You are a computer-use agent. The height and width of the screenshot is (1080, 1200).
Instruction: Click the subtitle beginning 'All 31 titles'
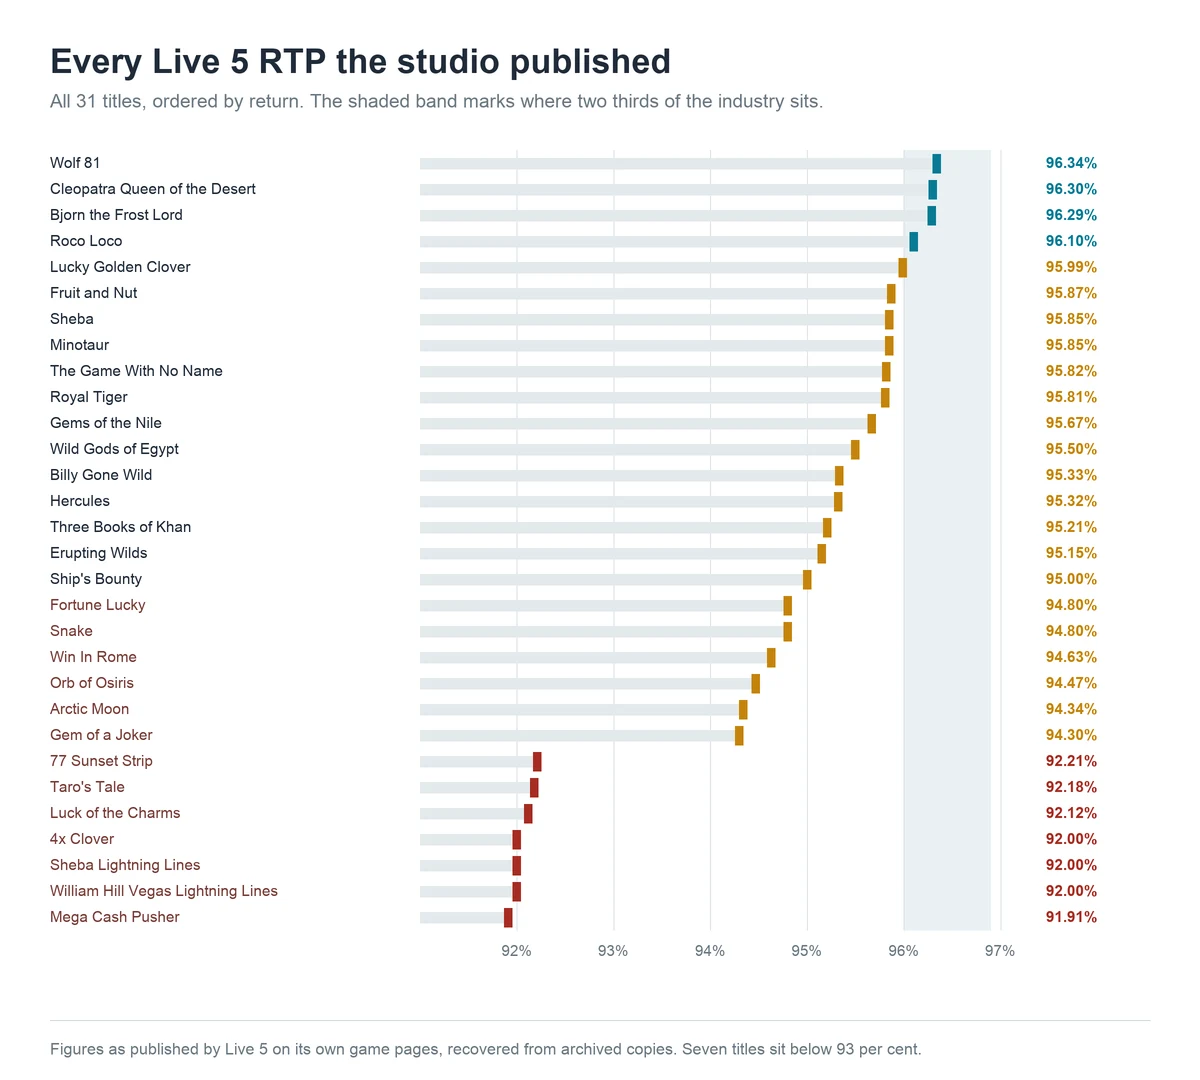click(437, 101)
